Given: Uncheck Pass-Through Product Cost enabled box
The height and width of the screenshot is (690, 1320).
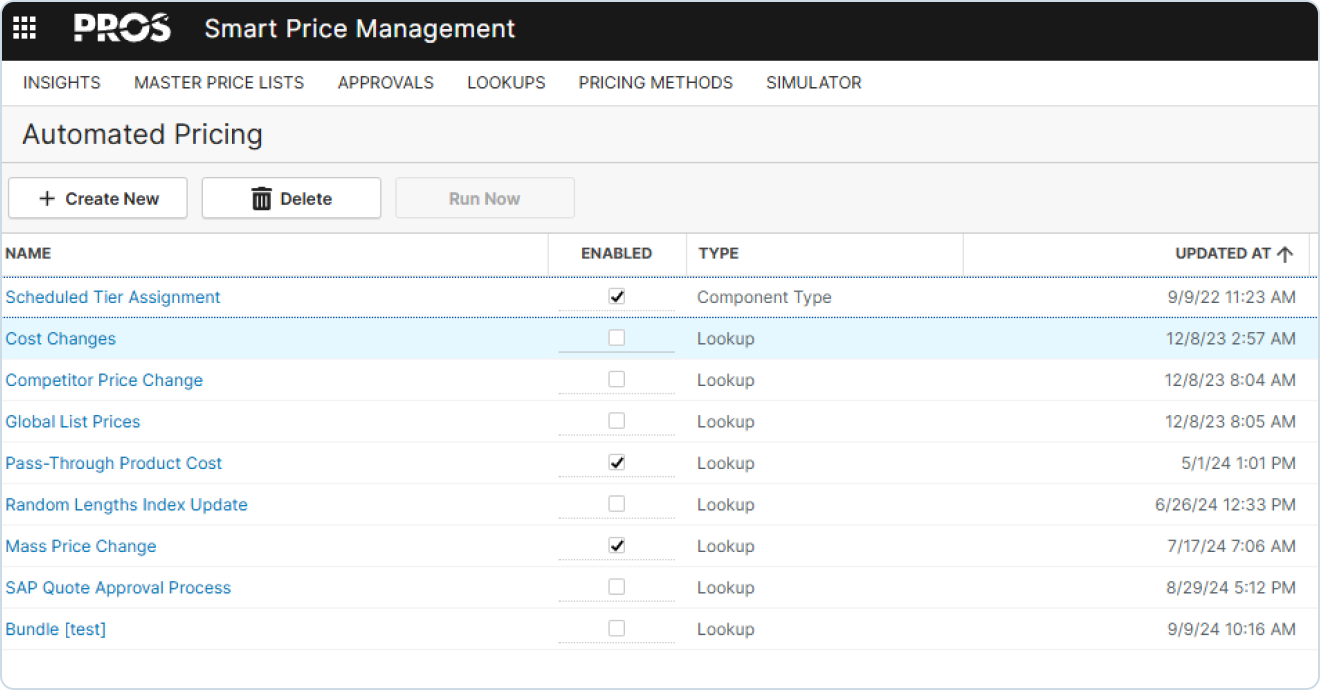Looking at the screenshot, I should [616, 463].
